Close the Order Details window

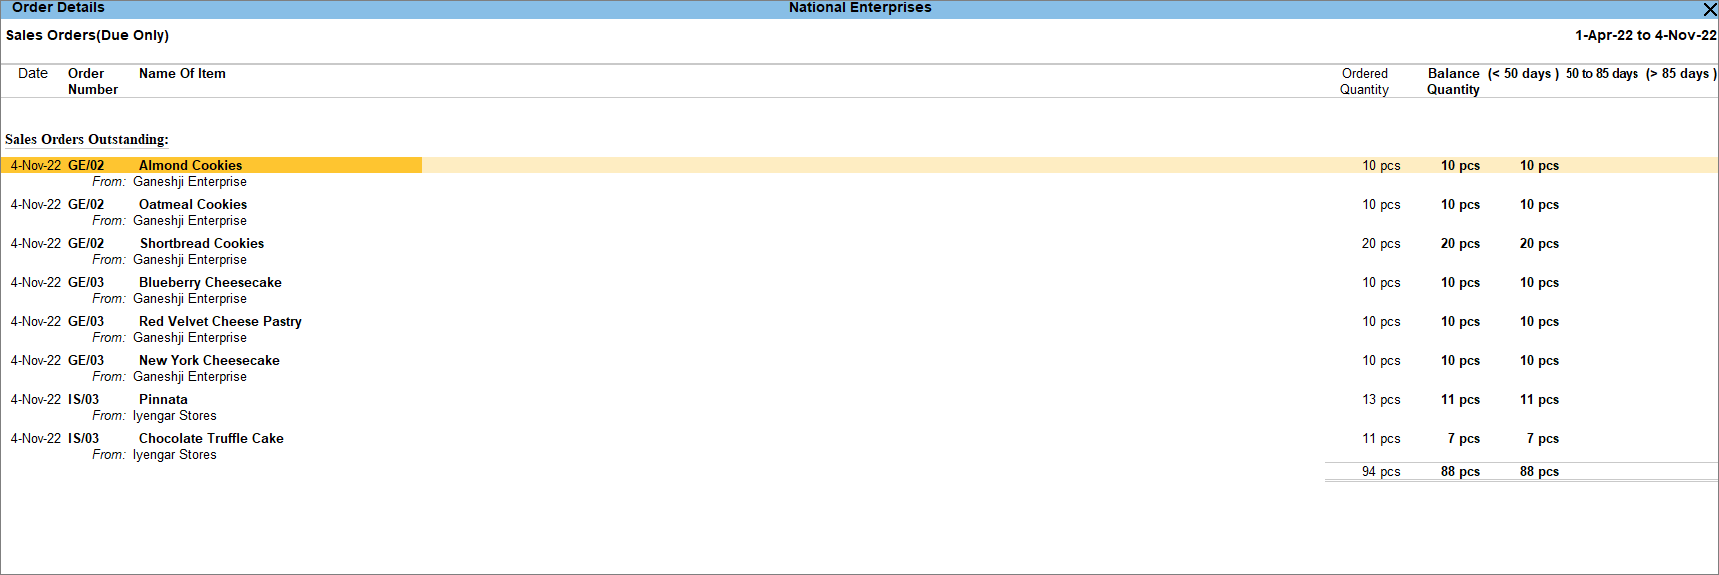[x=1709, y=9]
